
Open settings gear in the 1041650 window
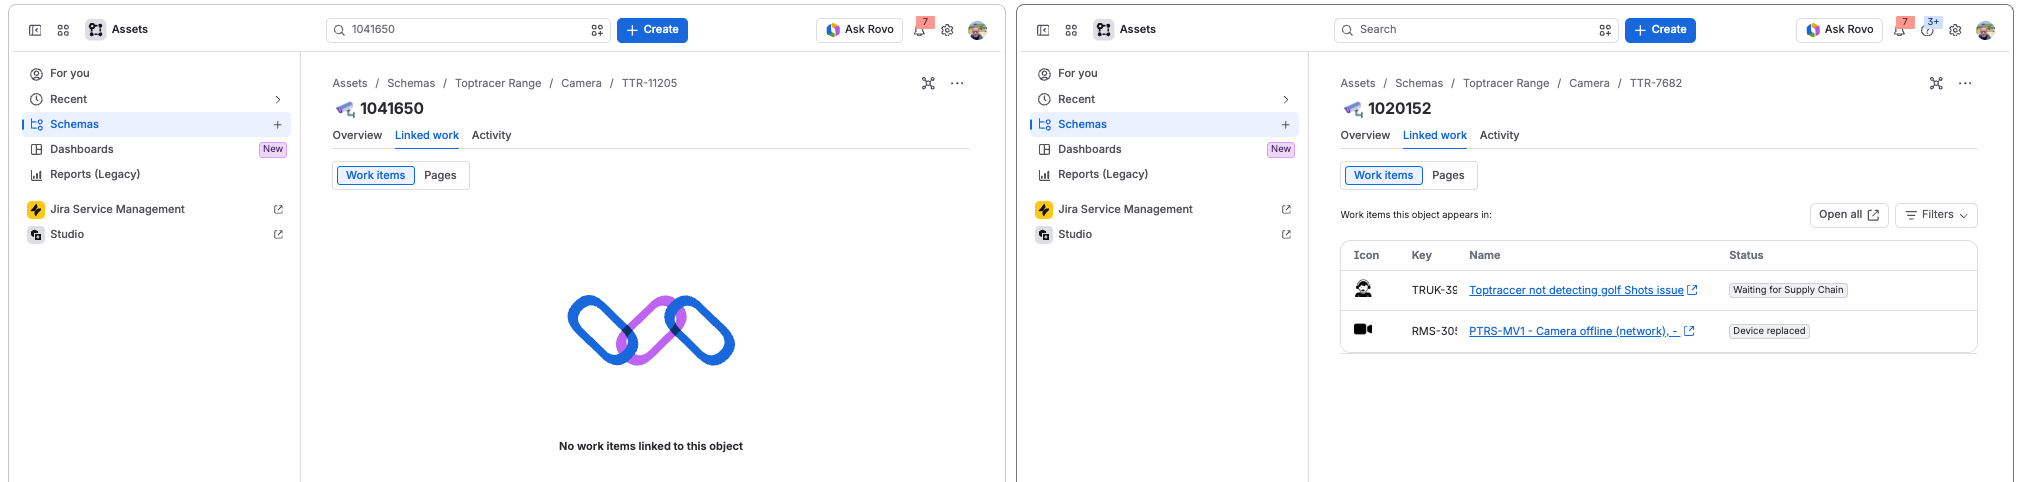click(947, 30)
